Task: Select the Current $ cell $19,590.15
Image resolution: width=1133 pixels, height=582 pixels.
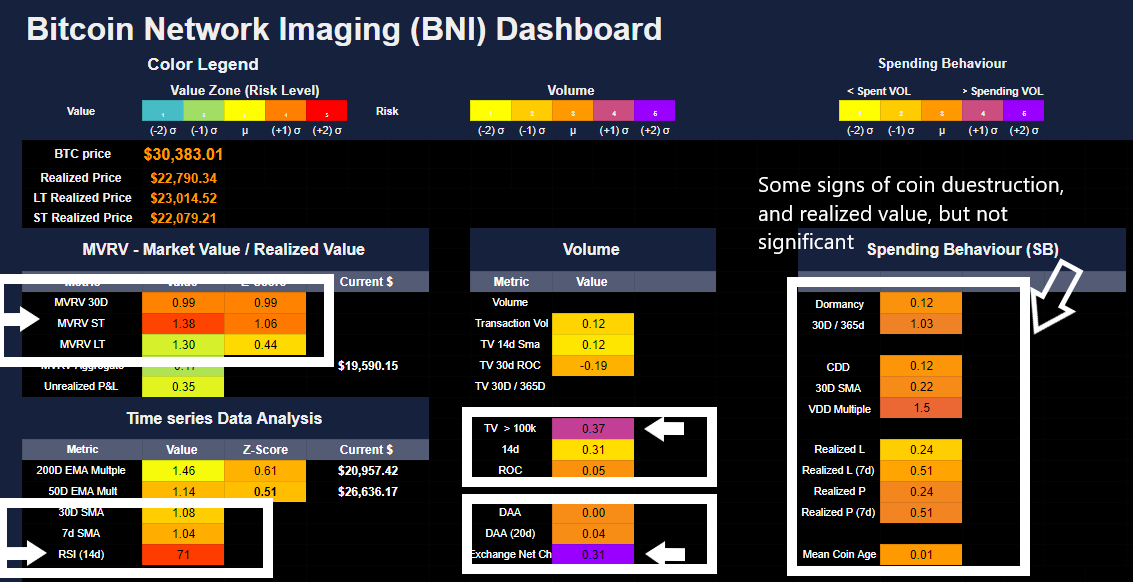Action: (x=368, y=366)
